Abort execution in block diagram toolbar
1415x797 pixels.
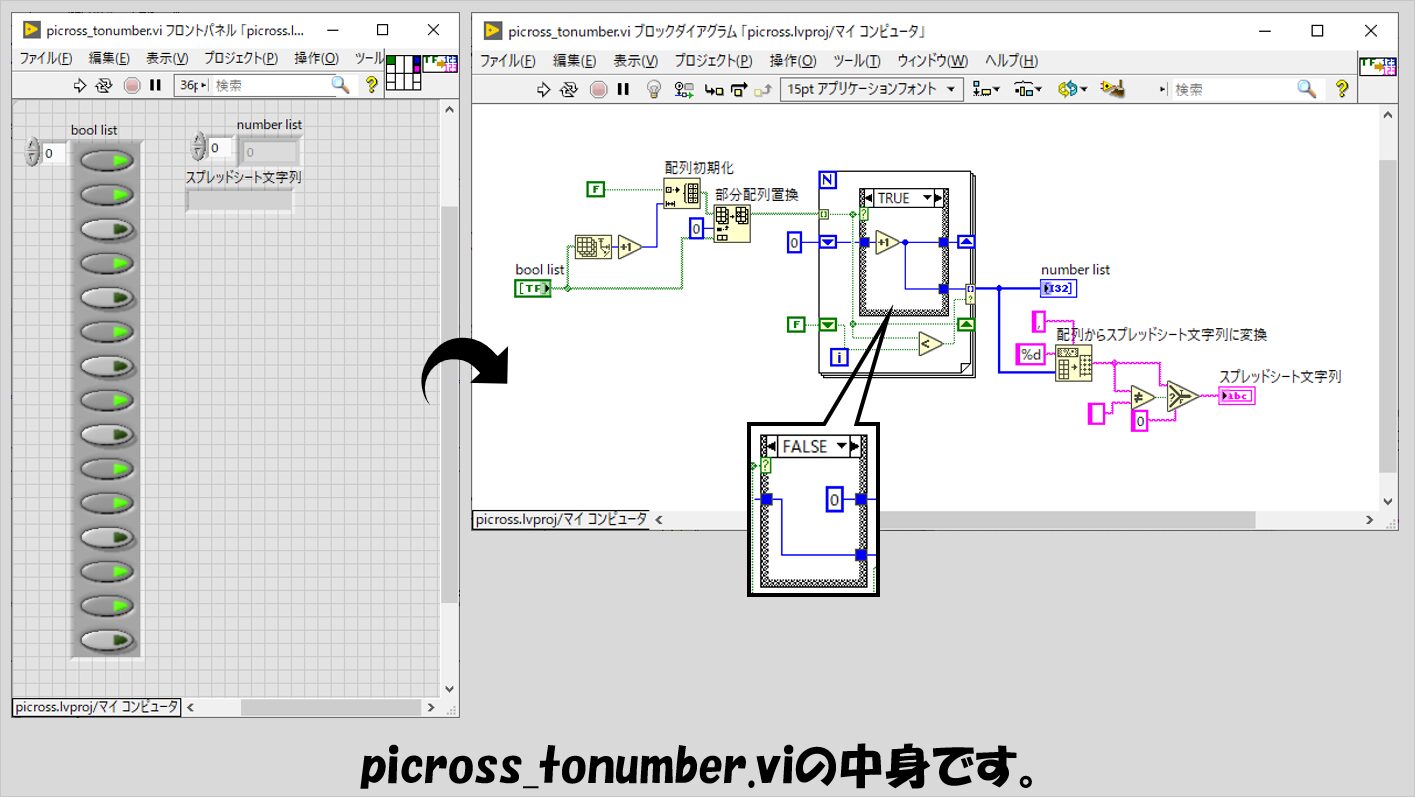point(598,89)
